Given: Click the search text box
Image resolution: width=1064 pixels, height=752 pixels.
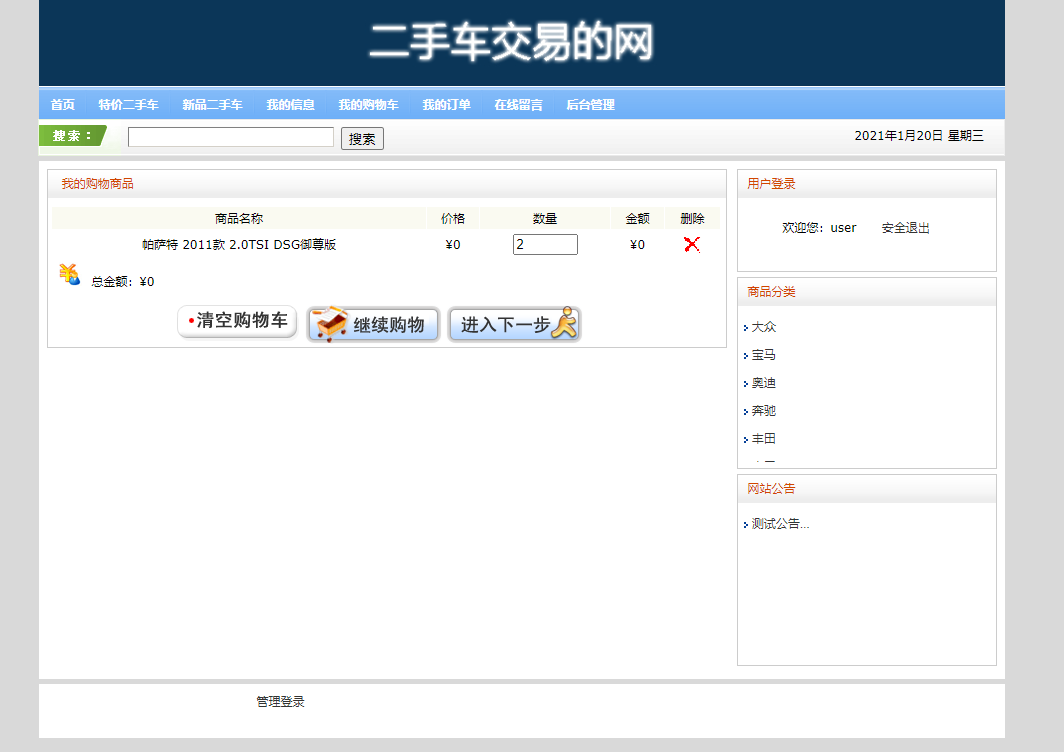Looking at the screenshot, I should coord(230,136).
